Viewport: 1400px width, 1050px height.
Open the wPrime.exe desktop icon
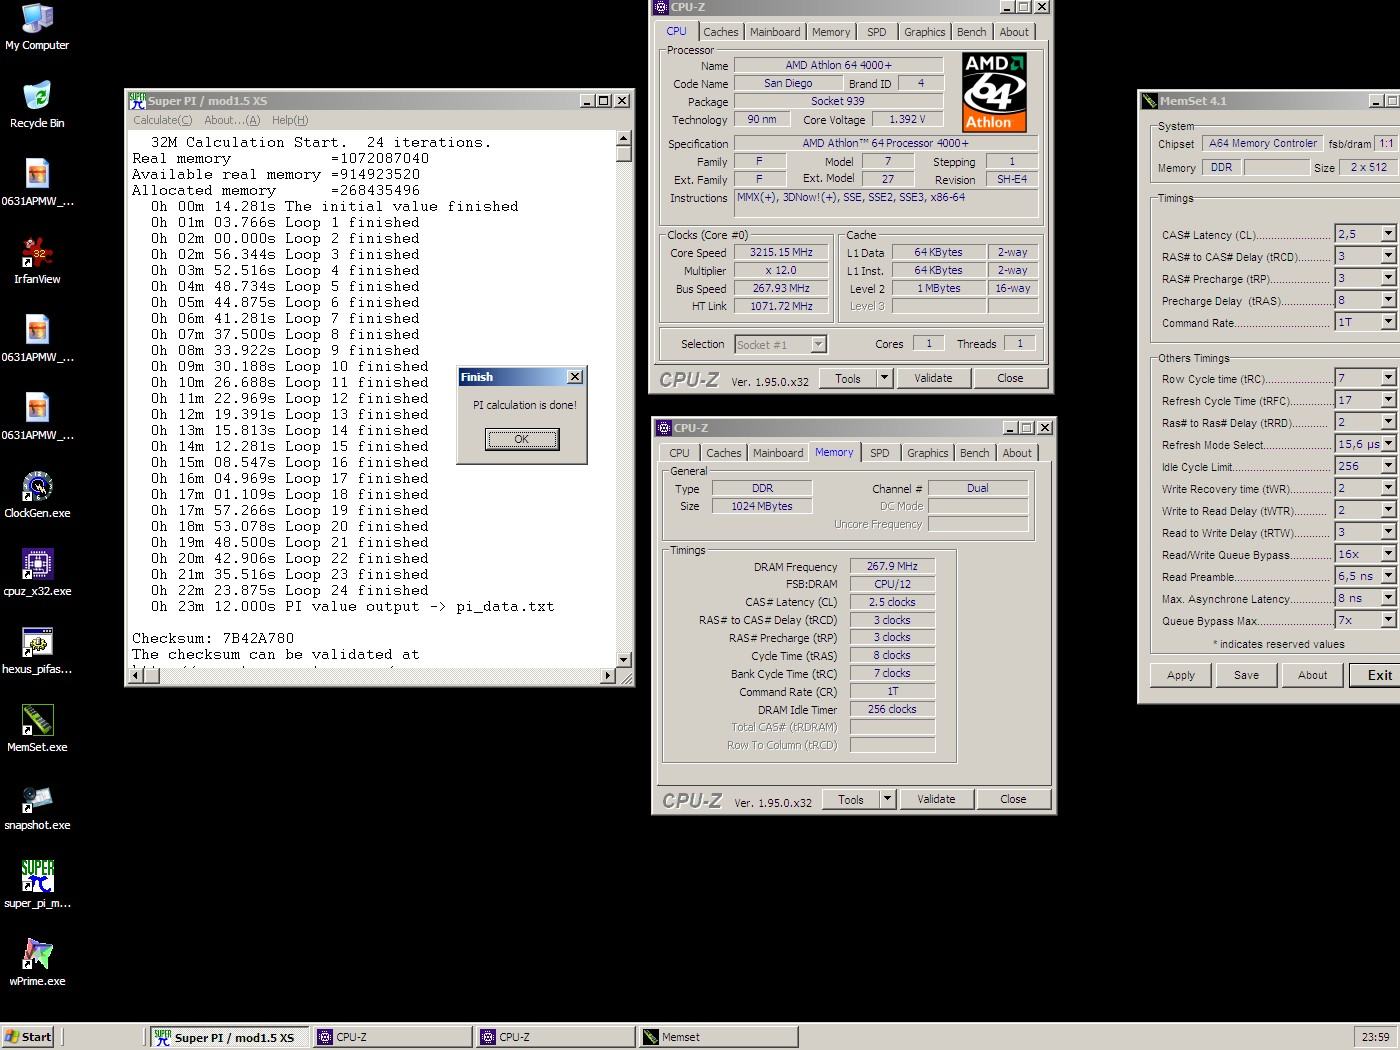[37, 963]
